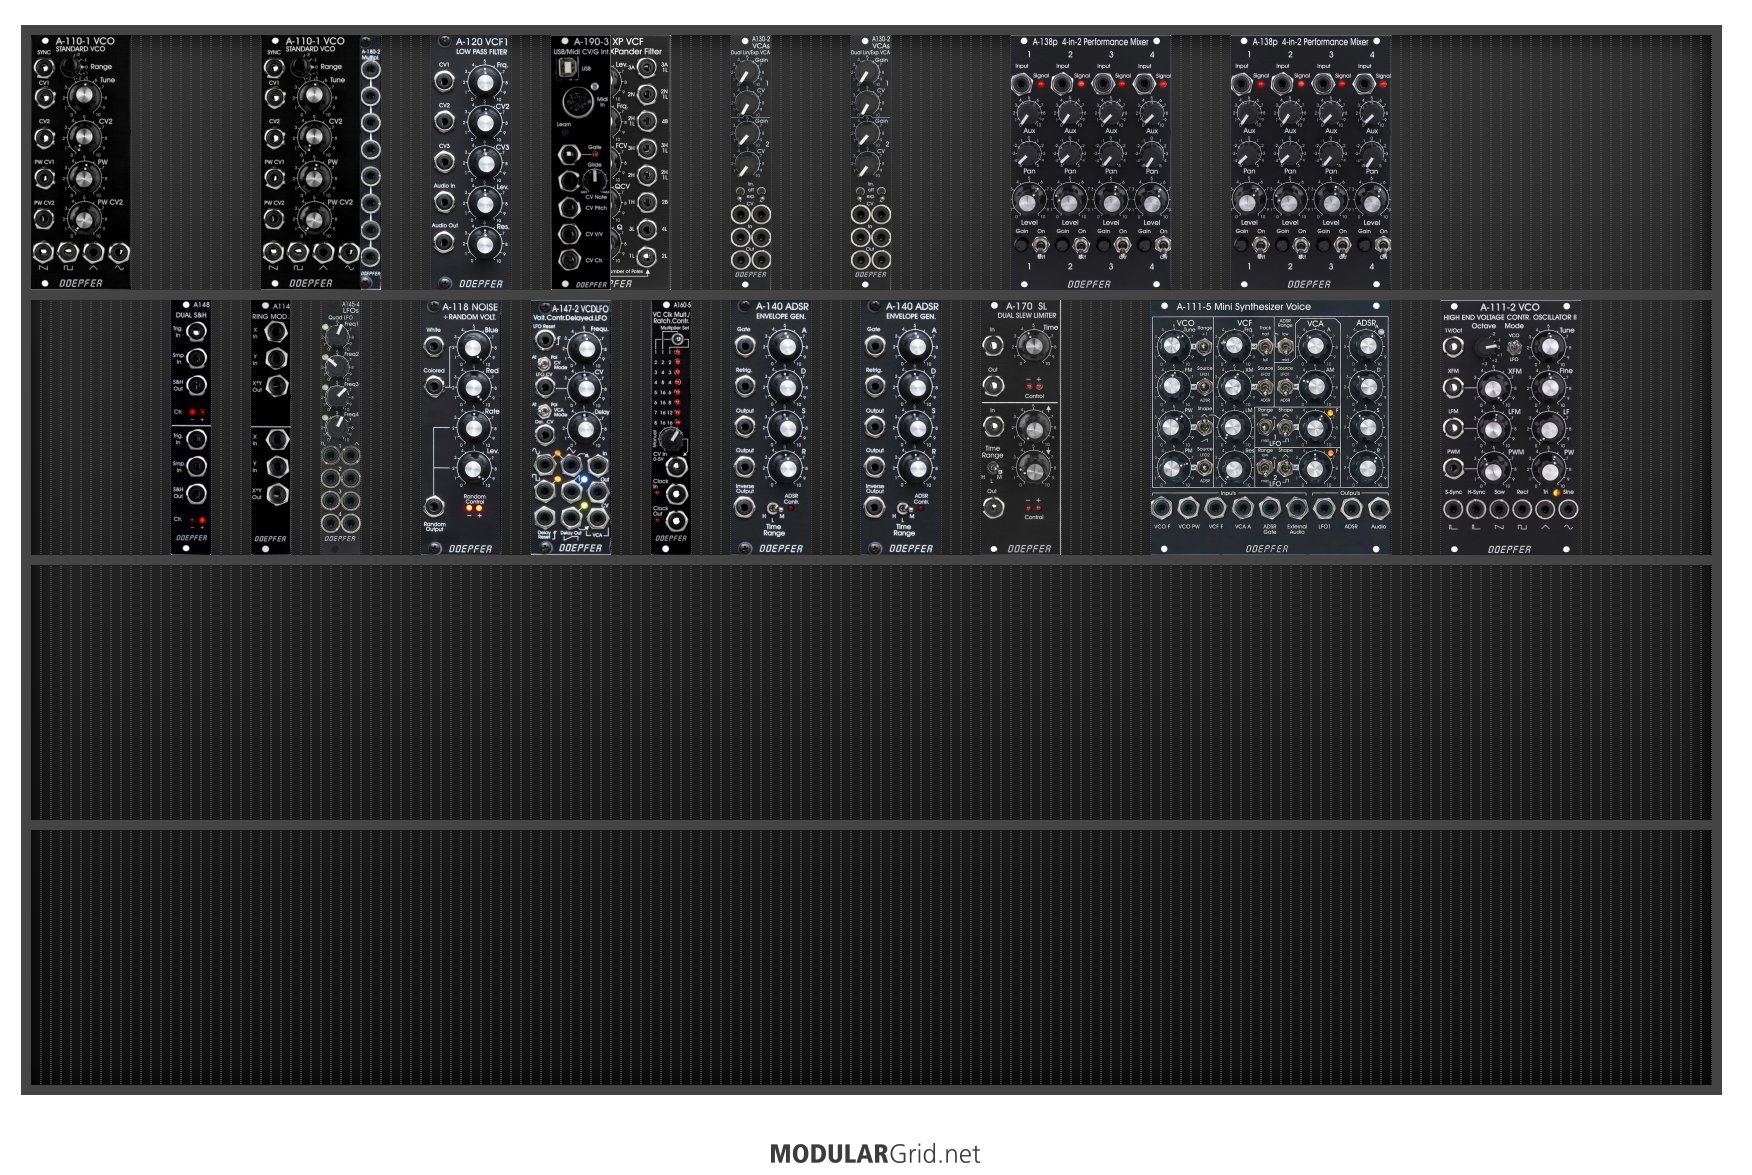Click the Frq knob on A-120 VCF1
This screenshot has width=1752, height=1175.
484,81
